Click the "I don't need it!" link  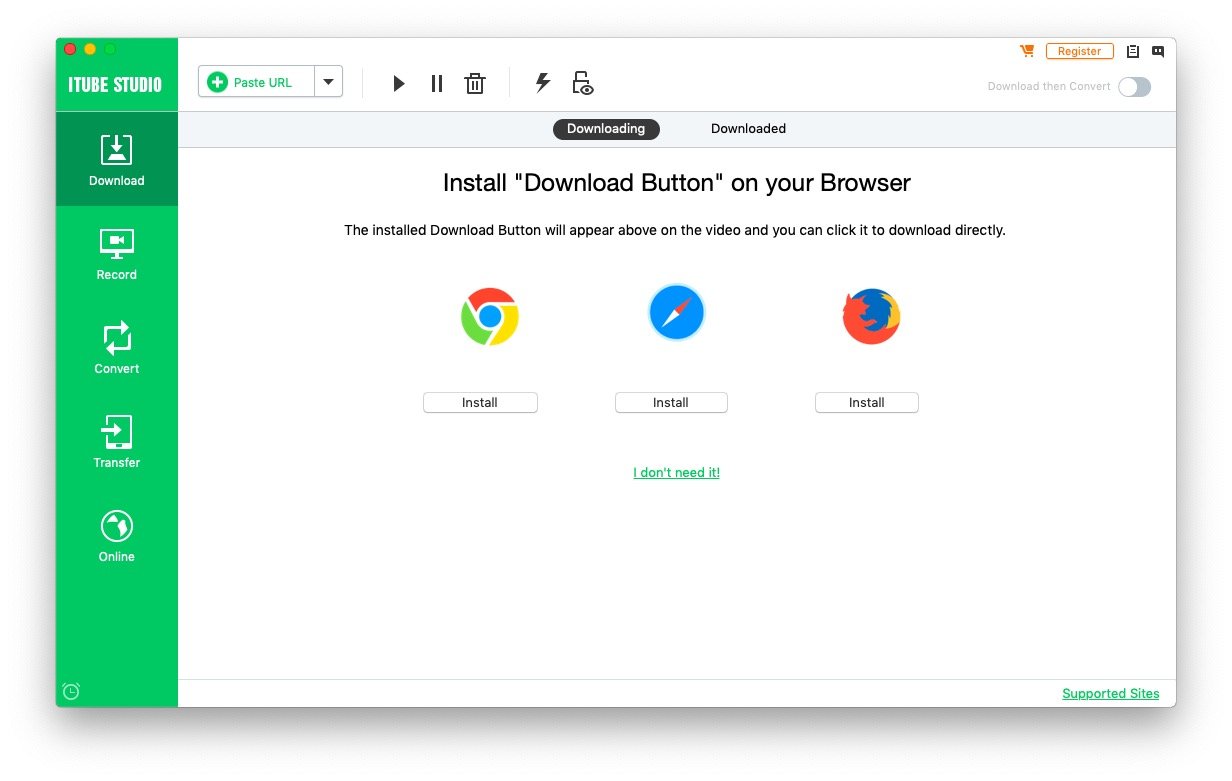pos(677,473)
